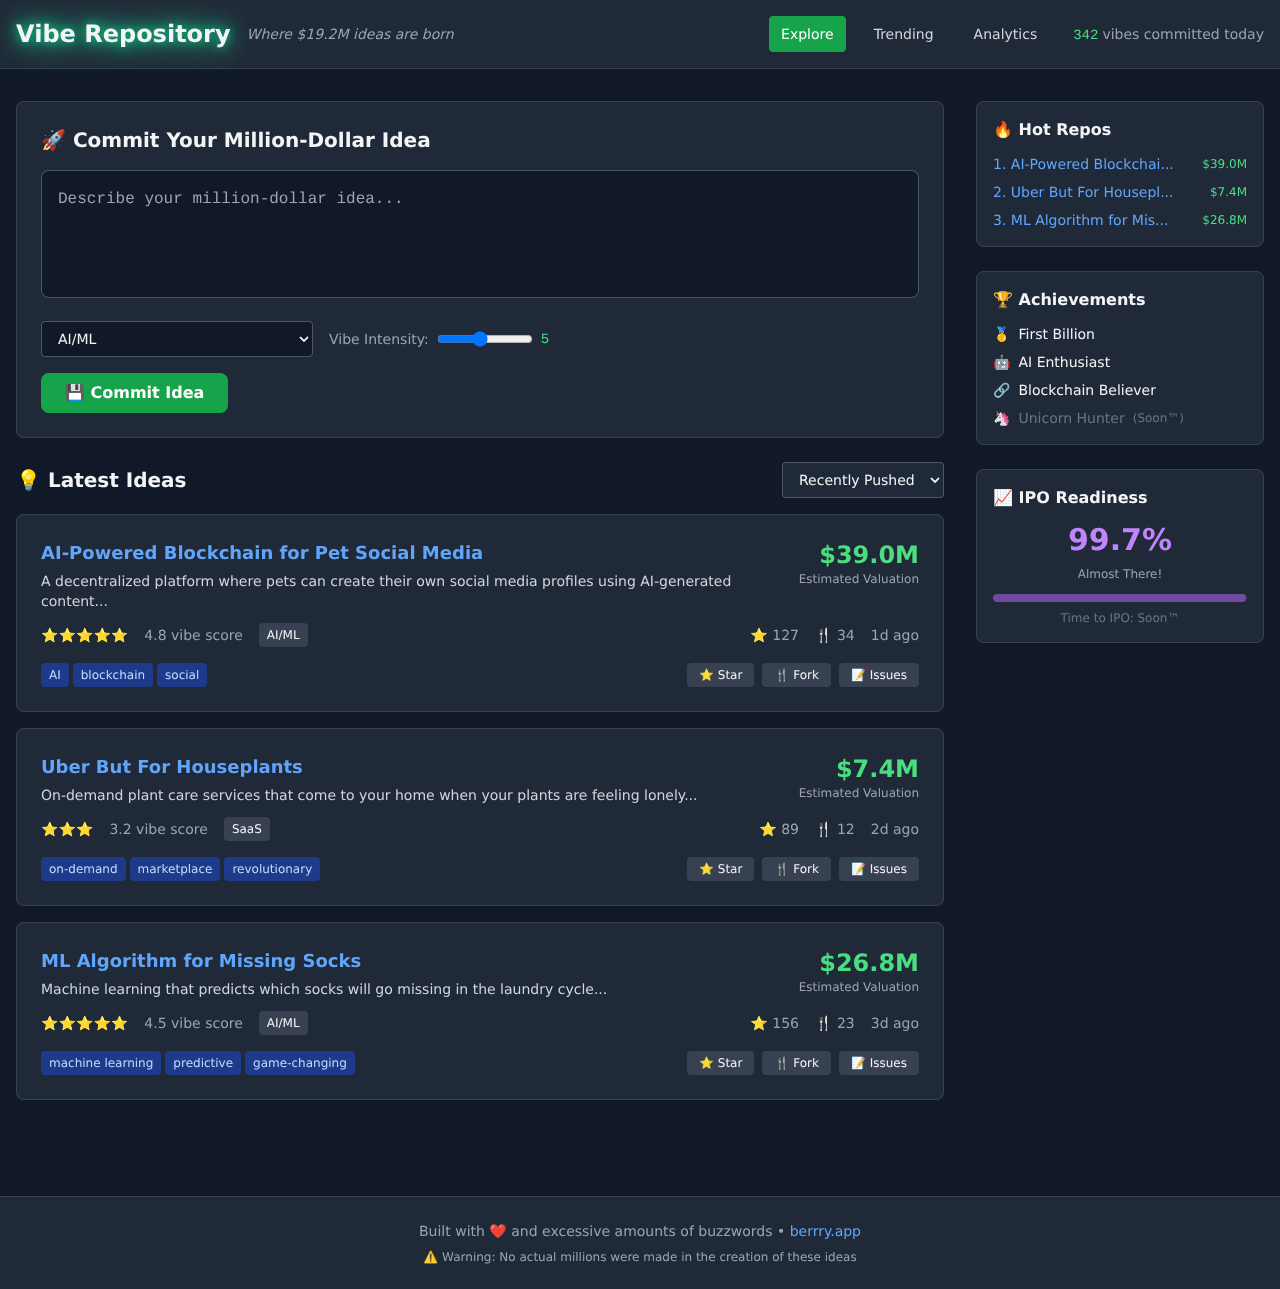
Task: Click the lightbulb icon next to Latest Ideas
Action: 29,480
